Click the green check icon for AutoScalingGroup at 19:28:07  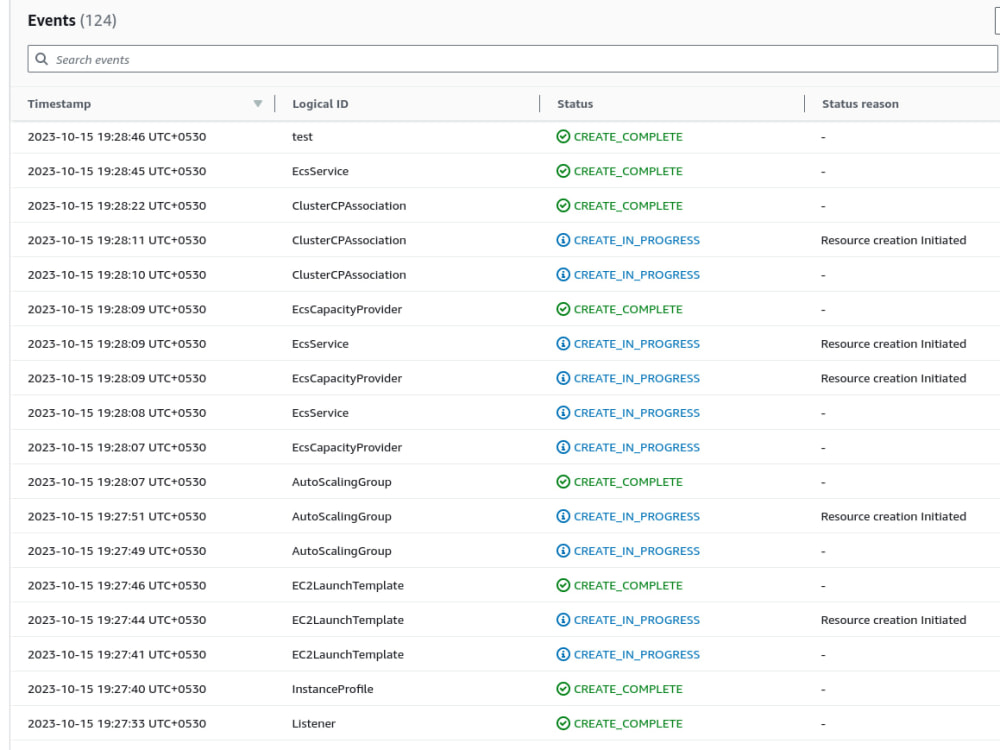[563, 482]
